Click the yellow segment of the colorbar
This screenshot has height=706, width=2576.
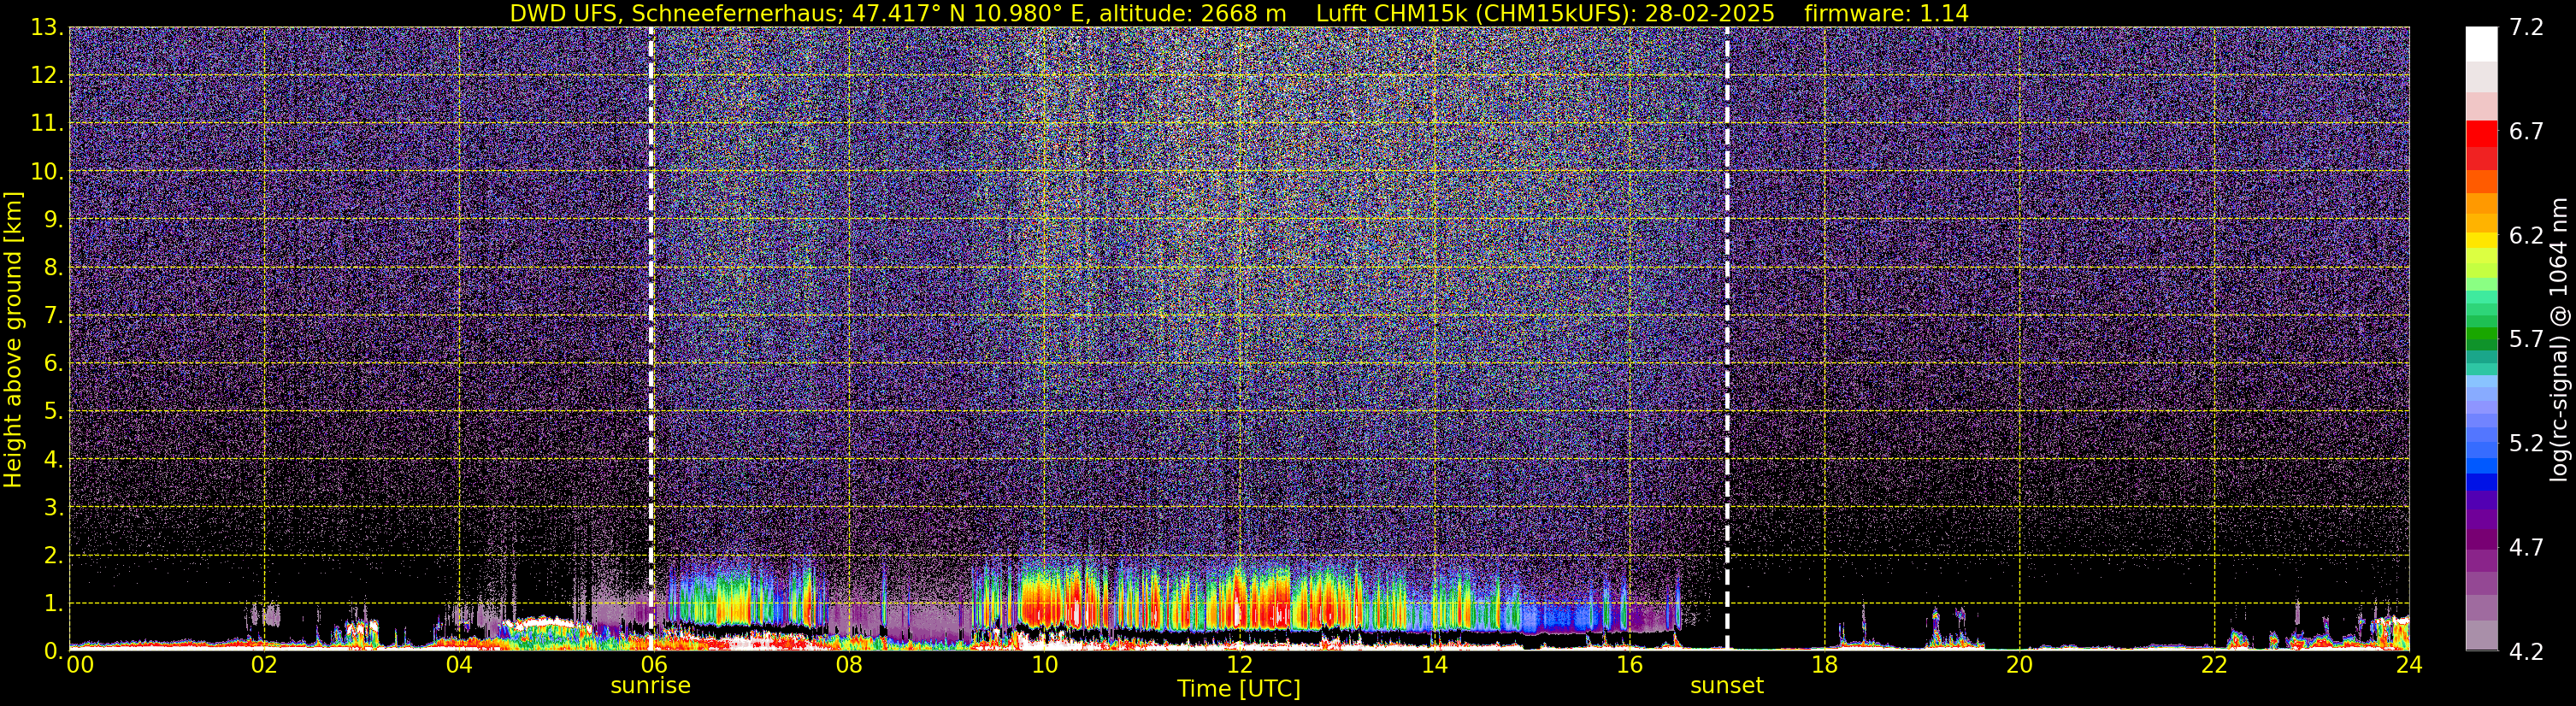tap(2482, 241)
